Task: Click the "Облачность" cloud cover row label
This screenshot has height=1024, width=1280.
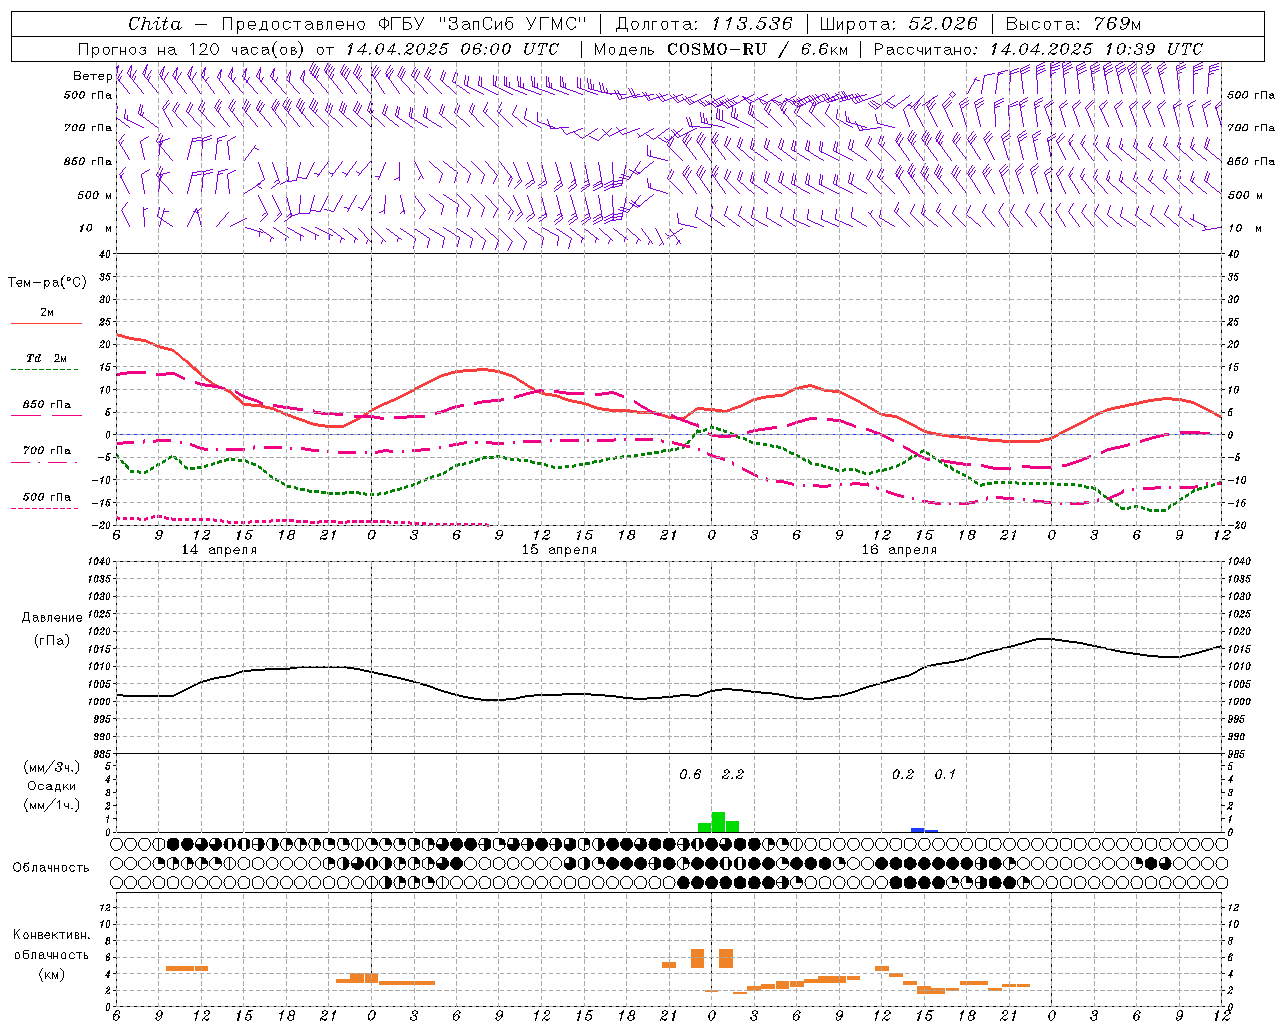Action: click(51, 868)
